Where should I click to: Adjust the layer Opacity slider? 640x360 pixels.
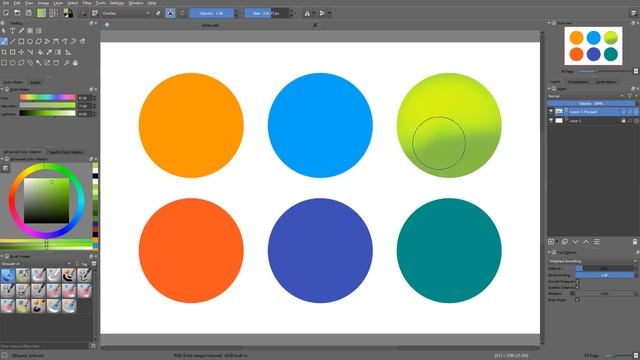(591, 103)
